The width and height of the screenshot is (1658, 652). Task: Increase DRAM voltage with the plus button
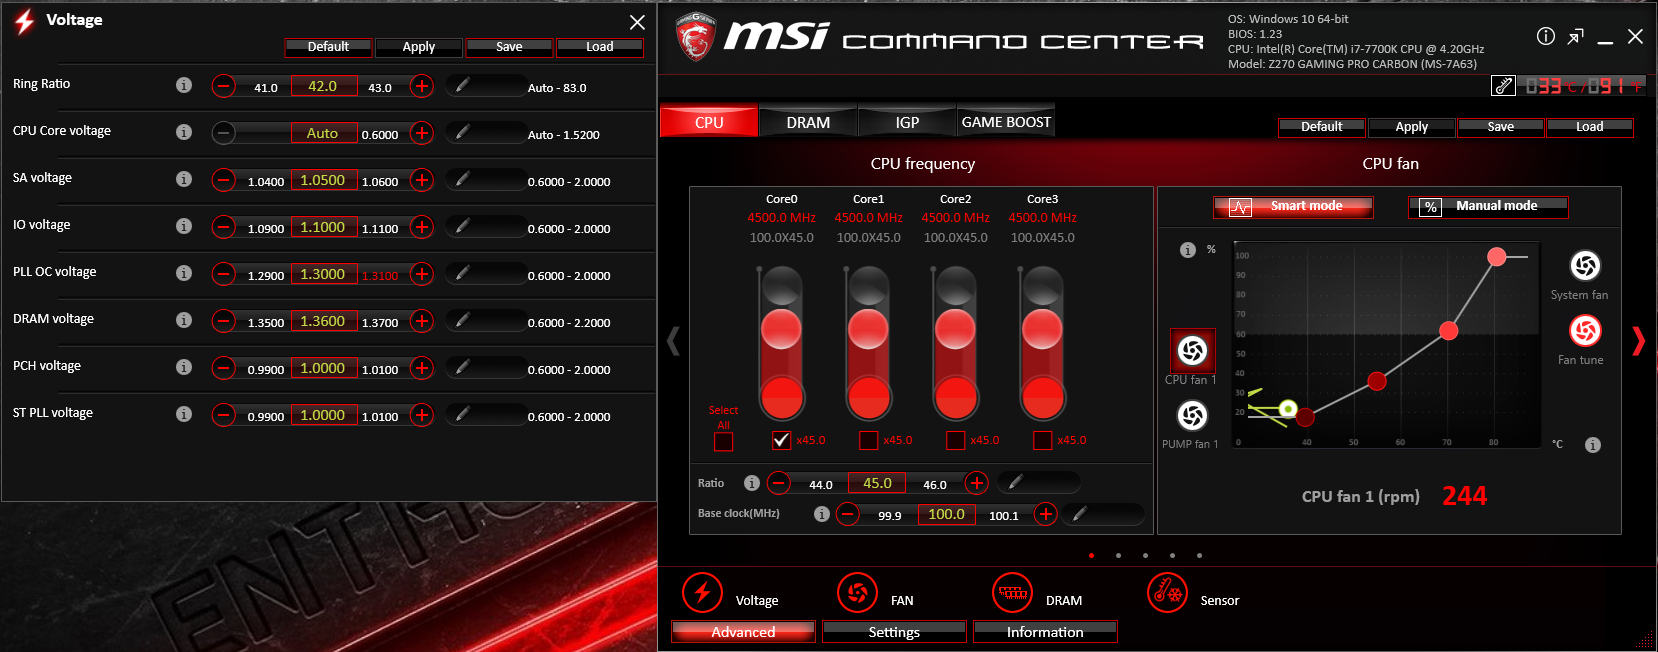422,321
